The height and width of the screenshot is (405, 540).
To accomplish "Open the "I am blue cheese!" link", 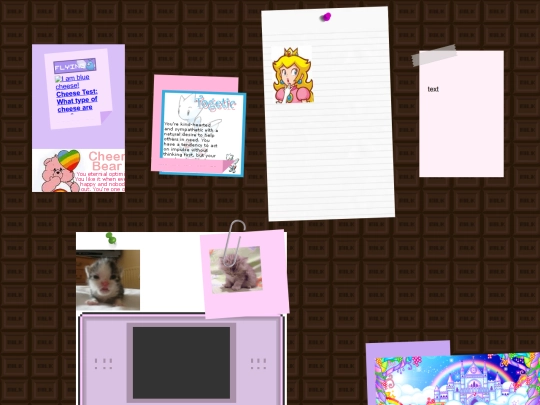I will (x=72, y=82).
